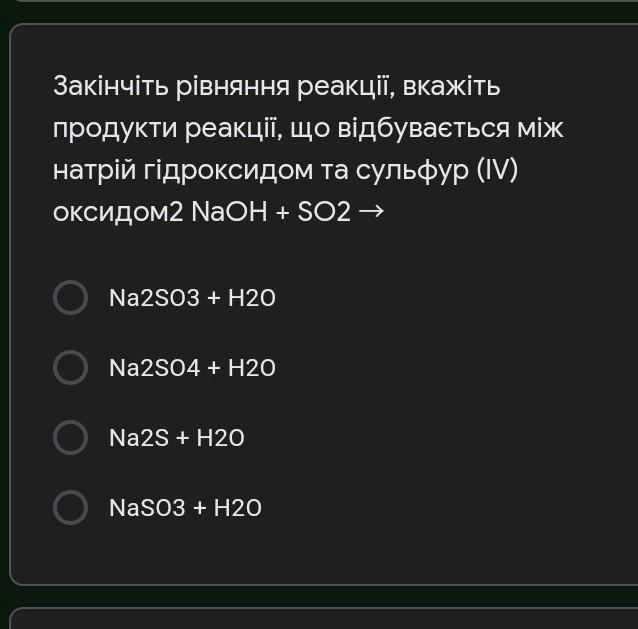Click the word "оксидом2" in the question
Screen dimensions: 638x629
(119, 213)
